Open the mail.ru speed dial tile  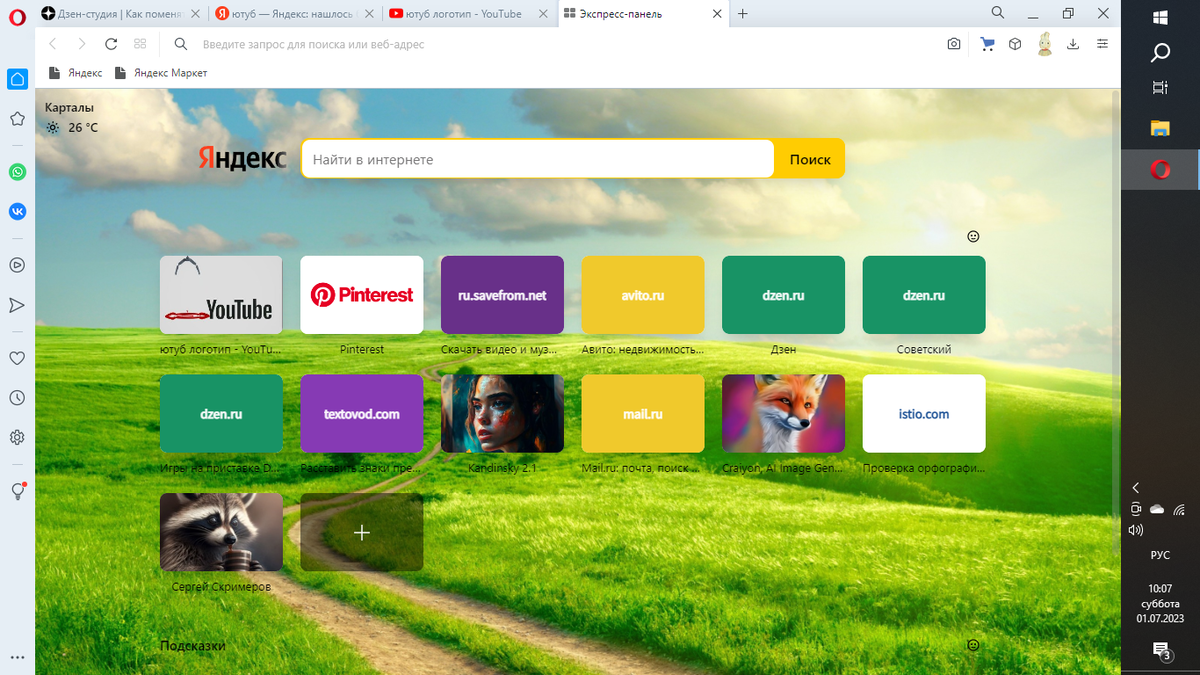pyautogui.click(x=643, y=414)
